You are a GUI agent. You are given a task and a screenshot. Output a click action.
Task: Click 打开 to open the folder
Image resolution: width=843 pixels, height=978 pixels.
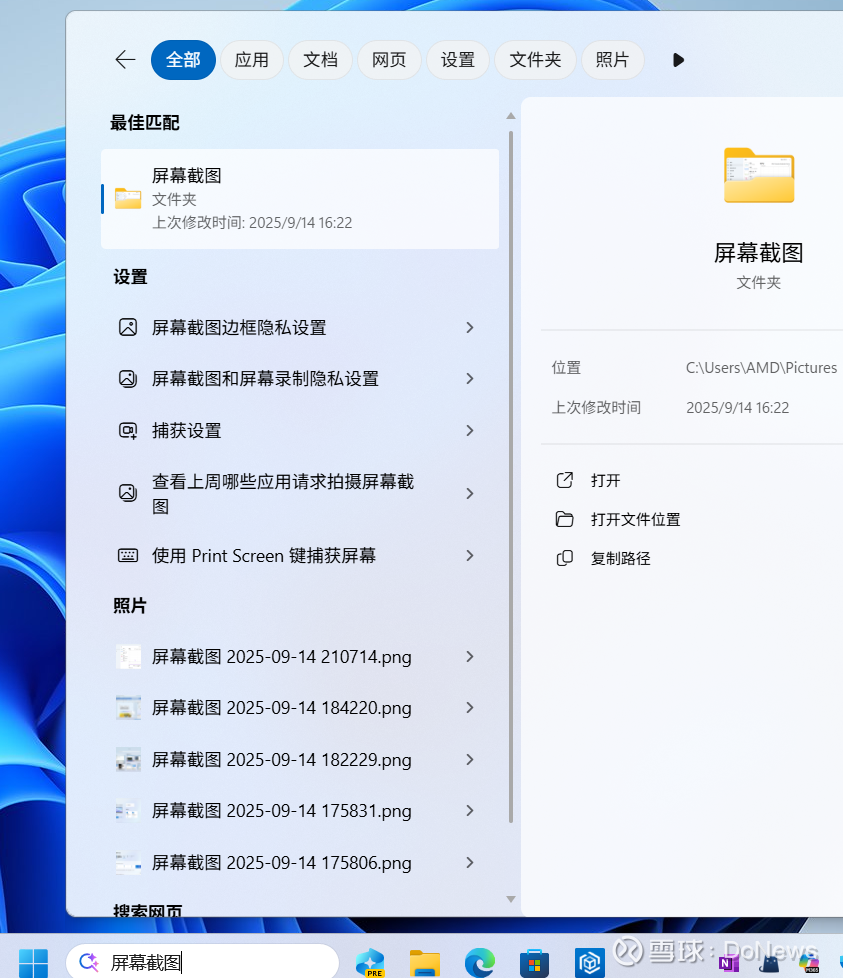point(605,480)
